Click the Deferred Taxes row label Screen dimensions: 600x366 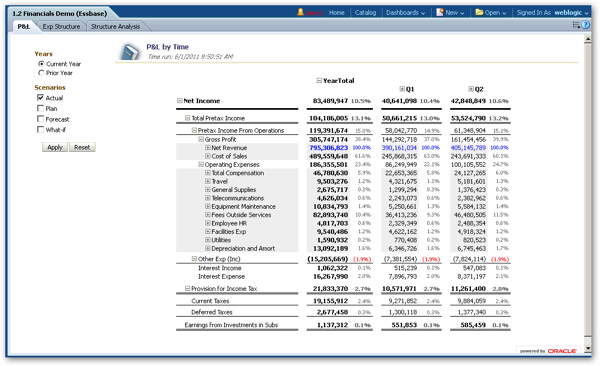[x=212, y=312]
